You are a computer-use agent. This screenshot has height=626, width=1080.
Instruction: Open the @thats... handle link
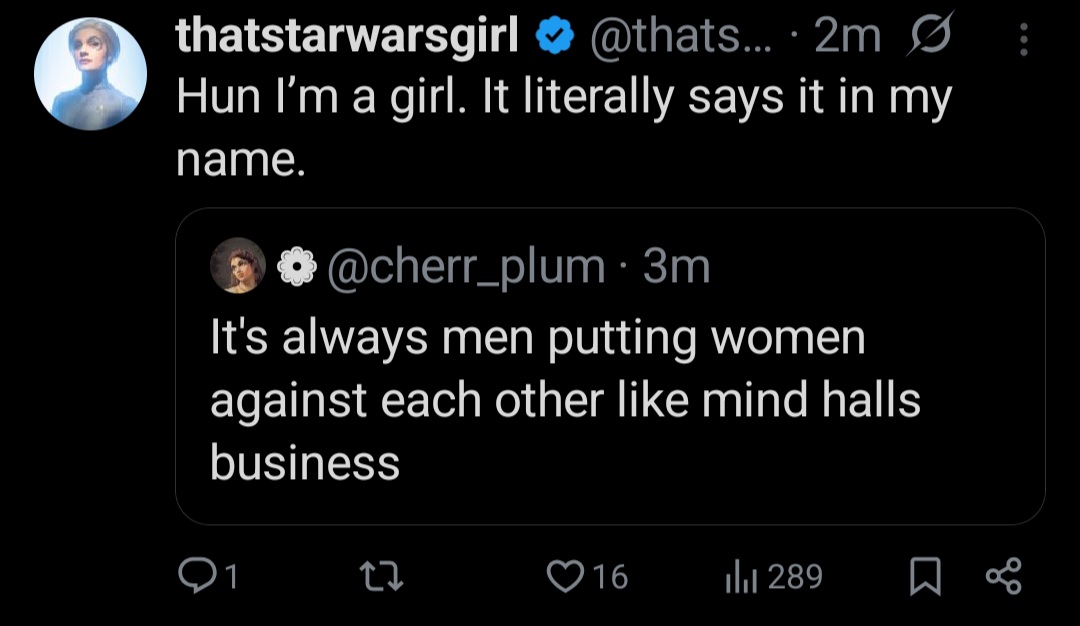point(682,36)
